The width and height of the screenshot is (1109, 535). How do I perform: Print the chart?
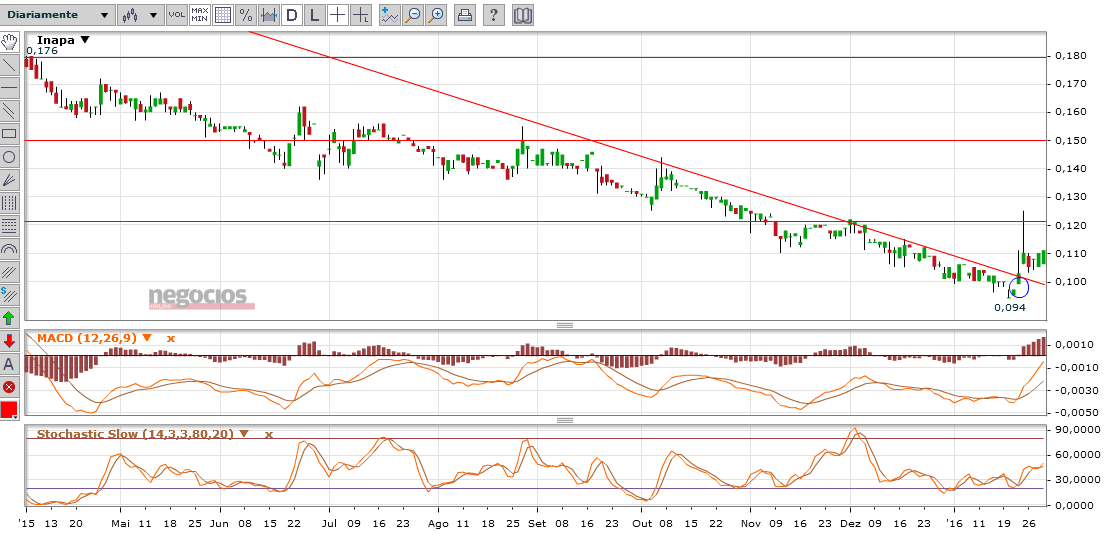465,15
